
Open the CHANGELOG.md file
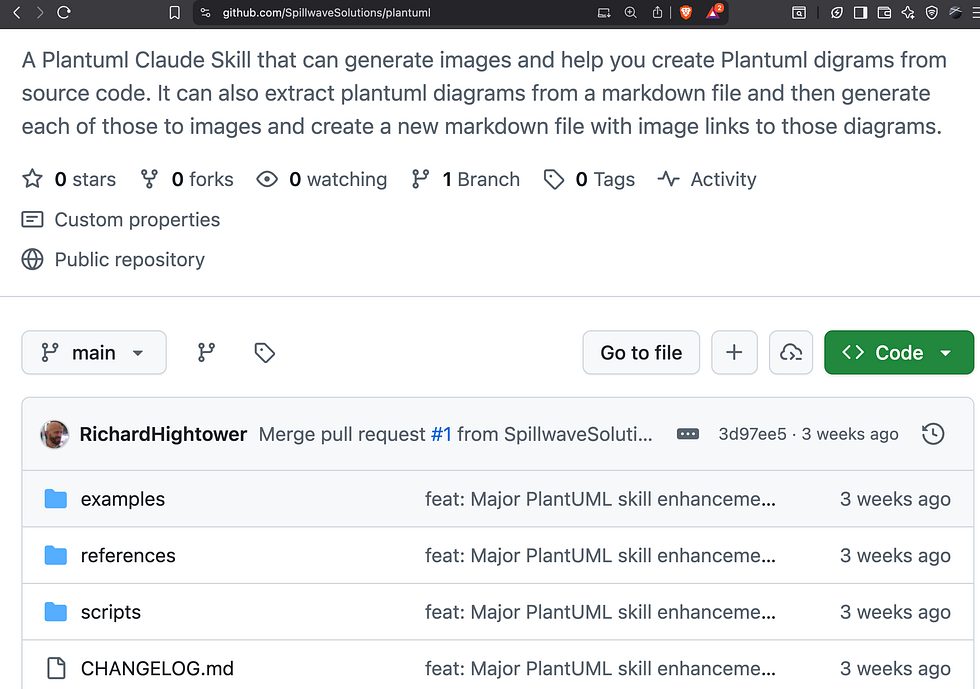point(157,669)
